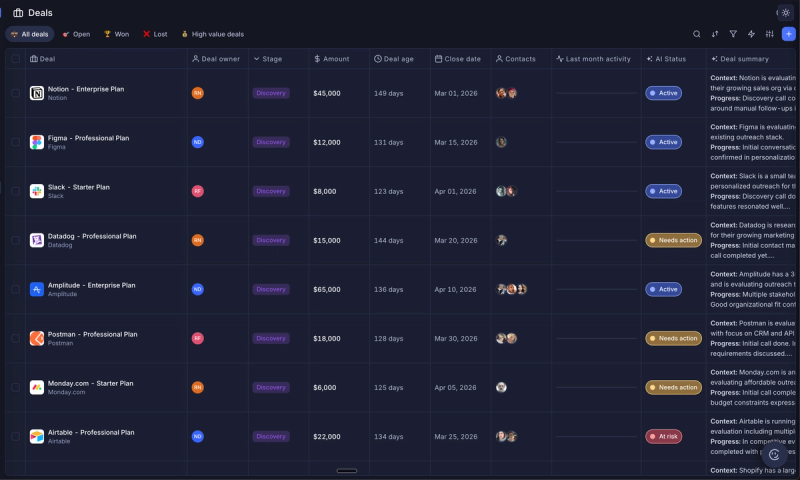Check the Postman - Professional Plan row checkbox
Screen dimensions: 800x480
[15, 338]
